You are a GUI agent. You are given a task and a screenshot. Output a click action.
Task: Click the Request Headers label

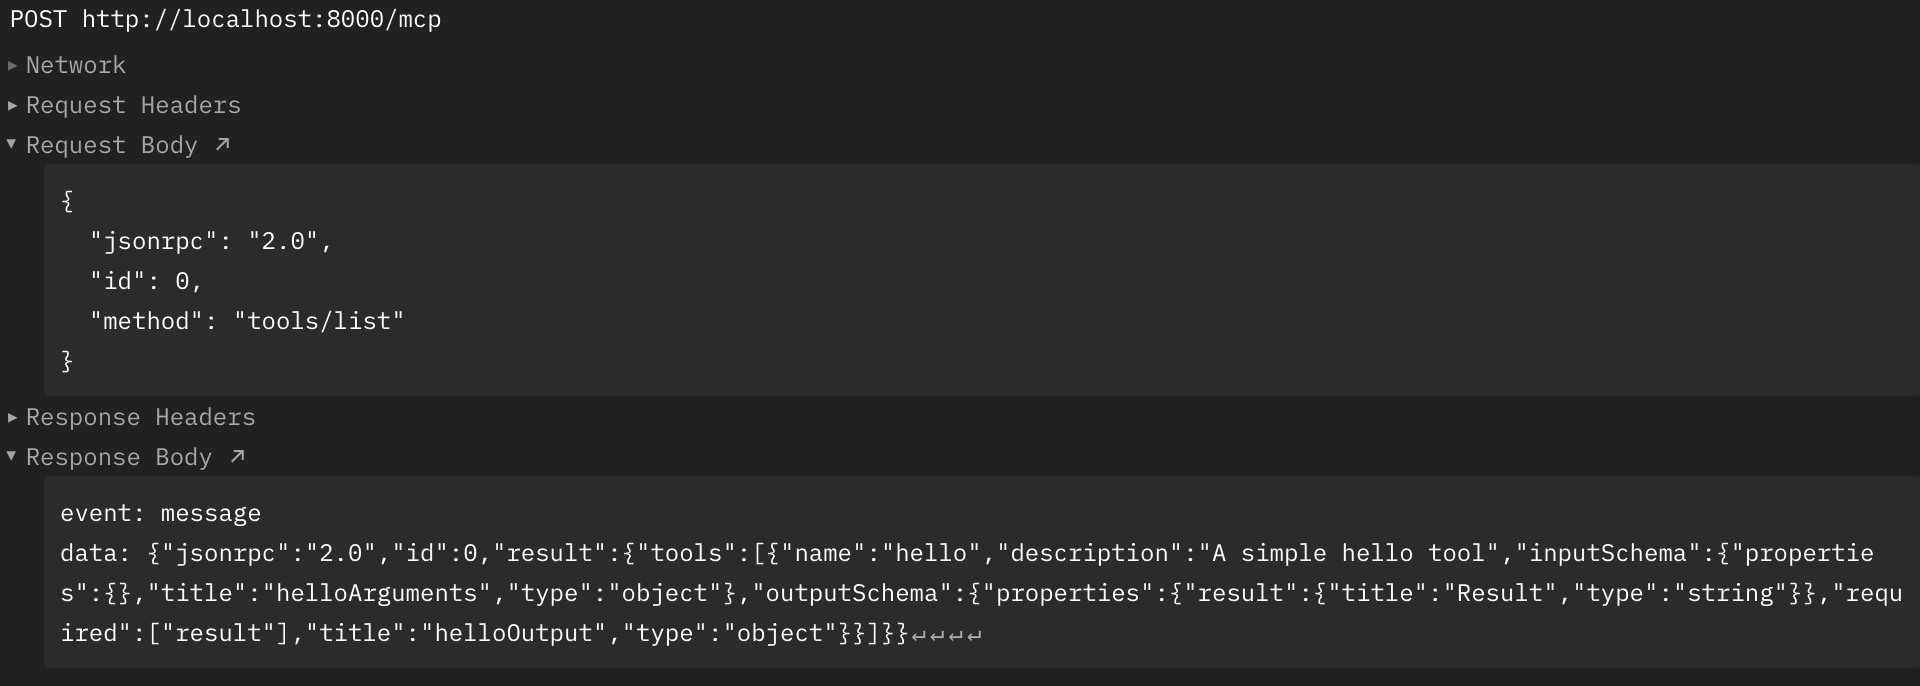(x=133, y=106)
